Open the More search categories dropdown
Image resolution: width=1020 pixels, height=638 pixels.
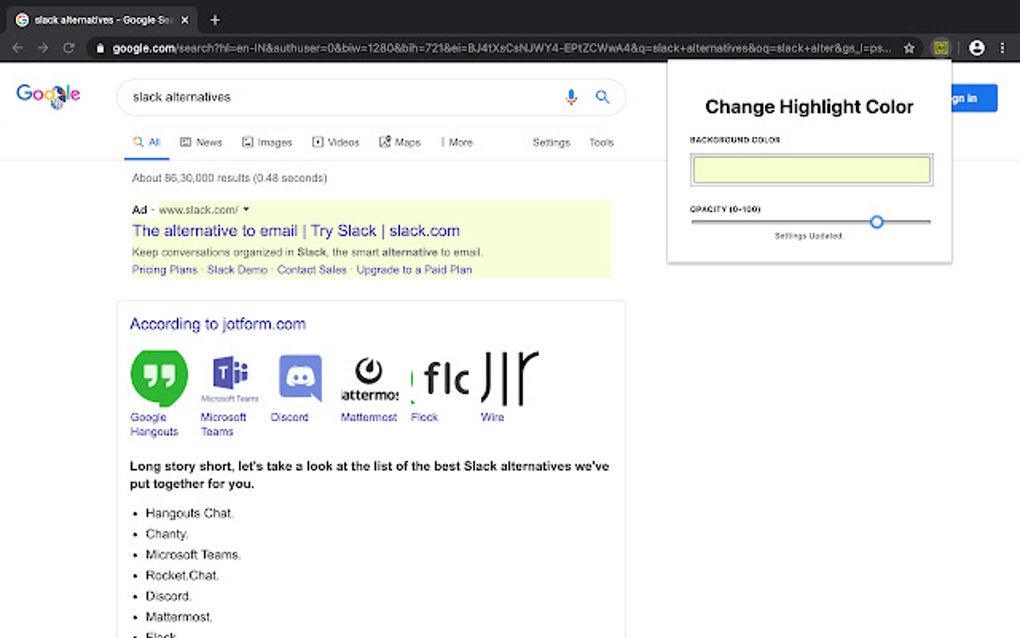tap(456, 142)
